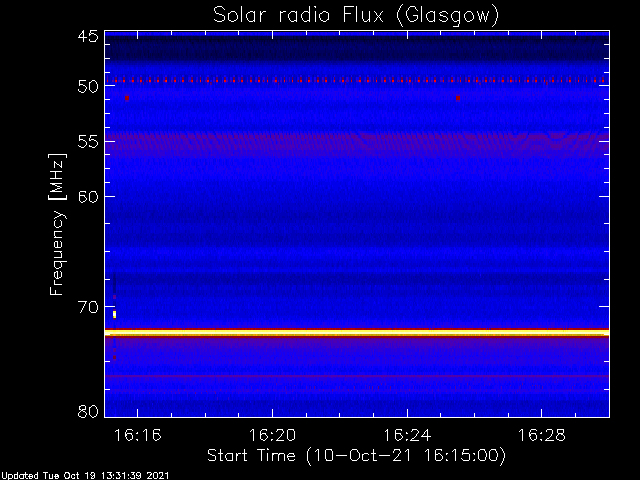
Task: Click the 70 MHz frequency axis label
Action: [x=88, y=307]
